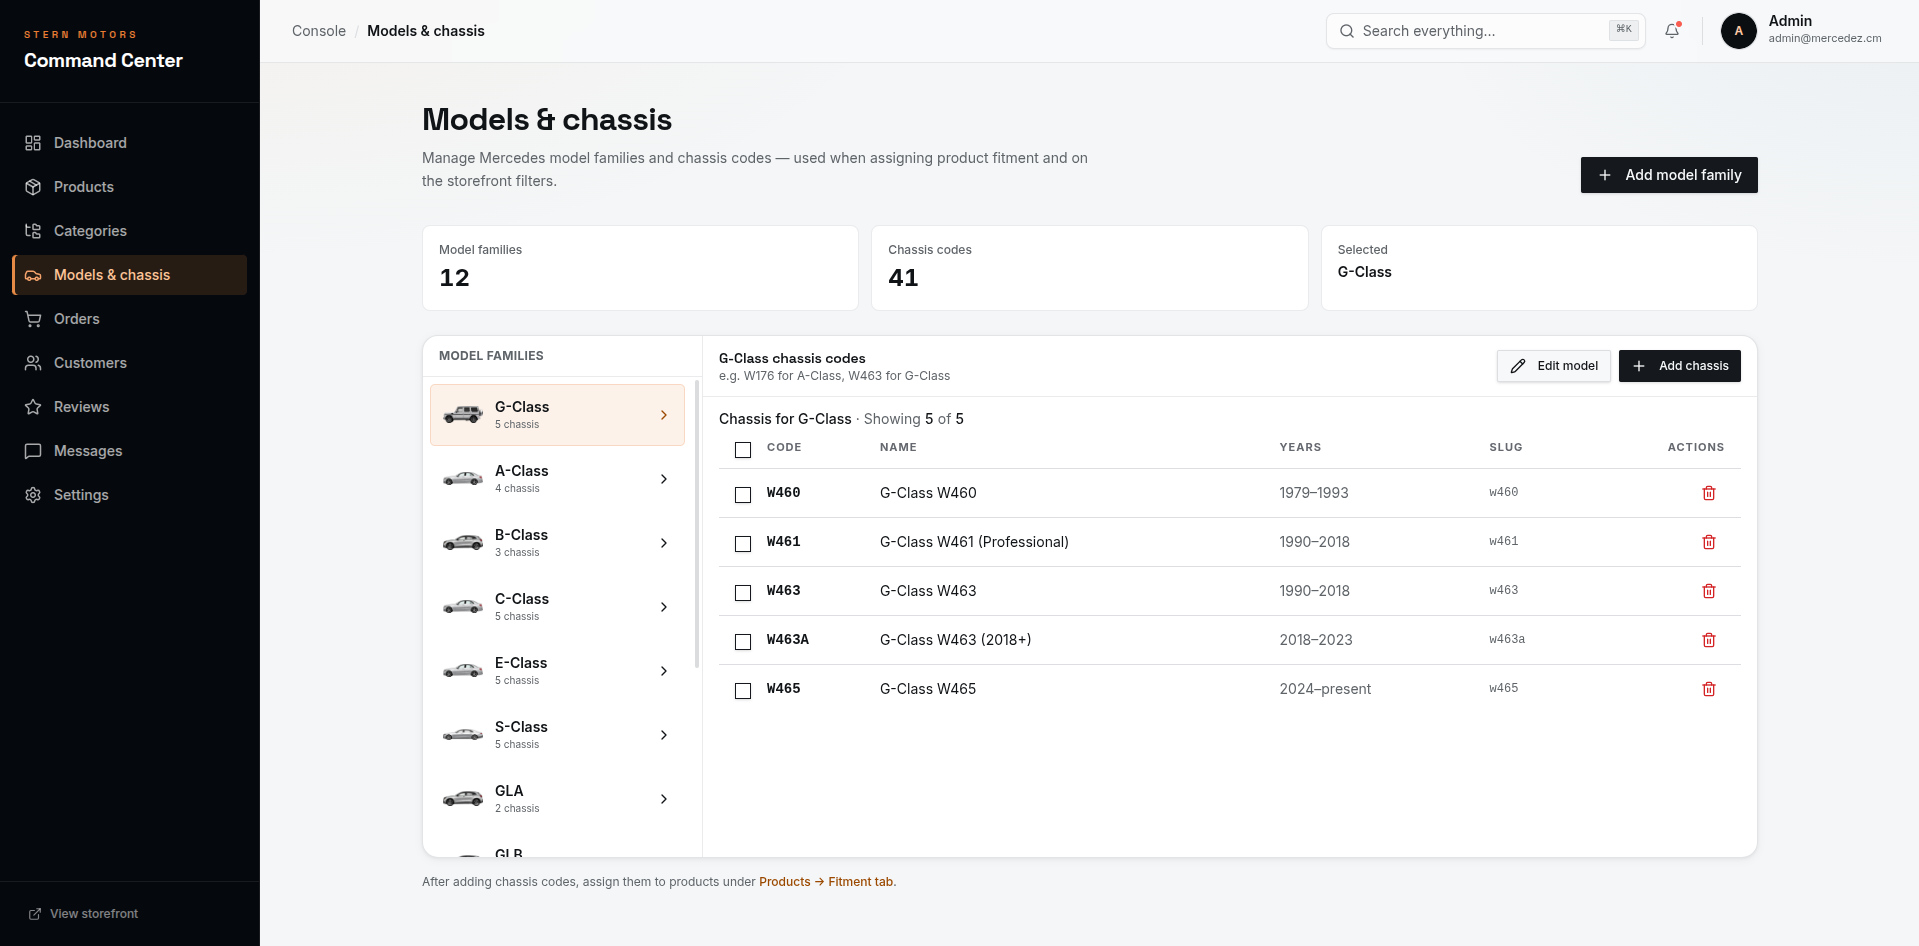
Task: Expand C-Class with its chevron
Action: click(664, 607)
